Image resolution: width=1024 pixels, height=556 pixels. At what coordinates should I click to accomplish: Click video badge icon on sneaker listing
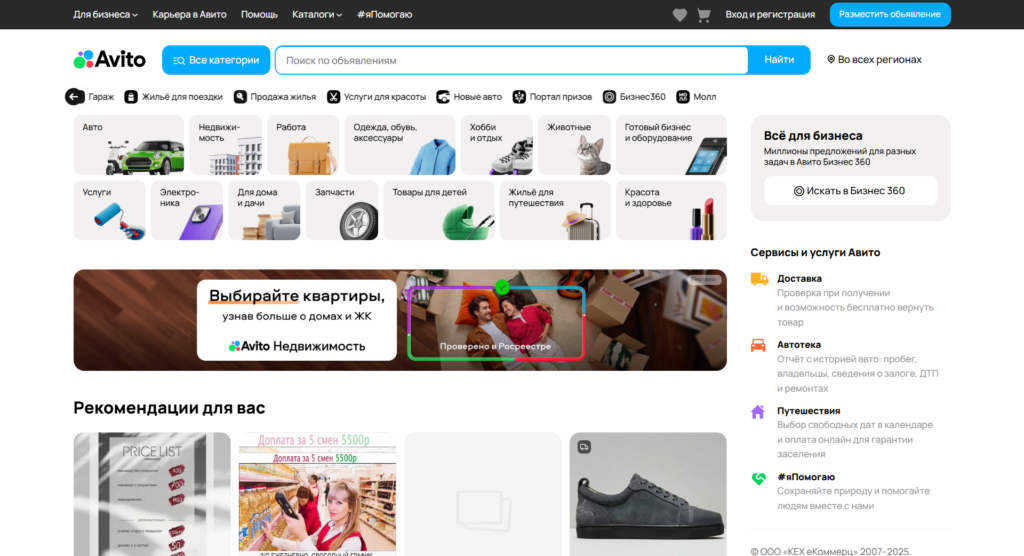(584, 447)
